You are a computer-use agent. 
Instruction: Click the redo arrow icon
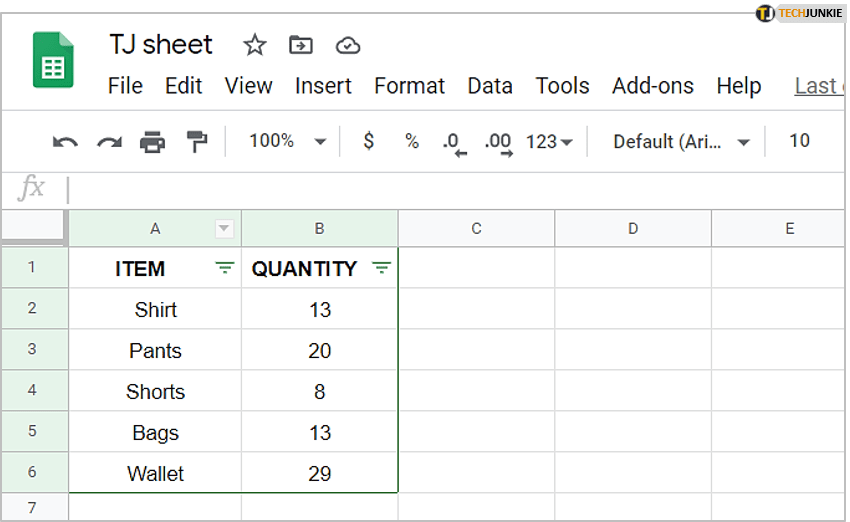[109, 142]
